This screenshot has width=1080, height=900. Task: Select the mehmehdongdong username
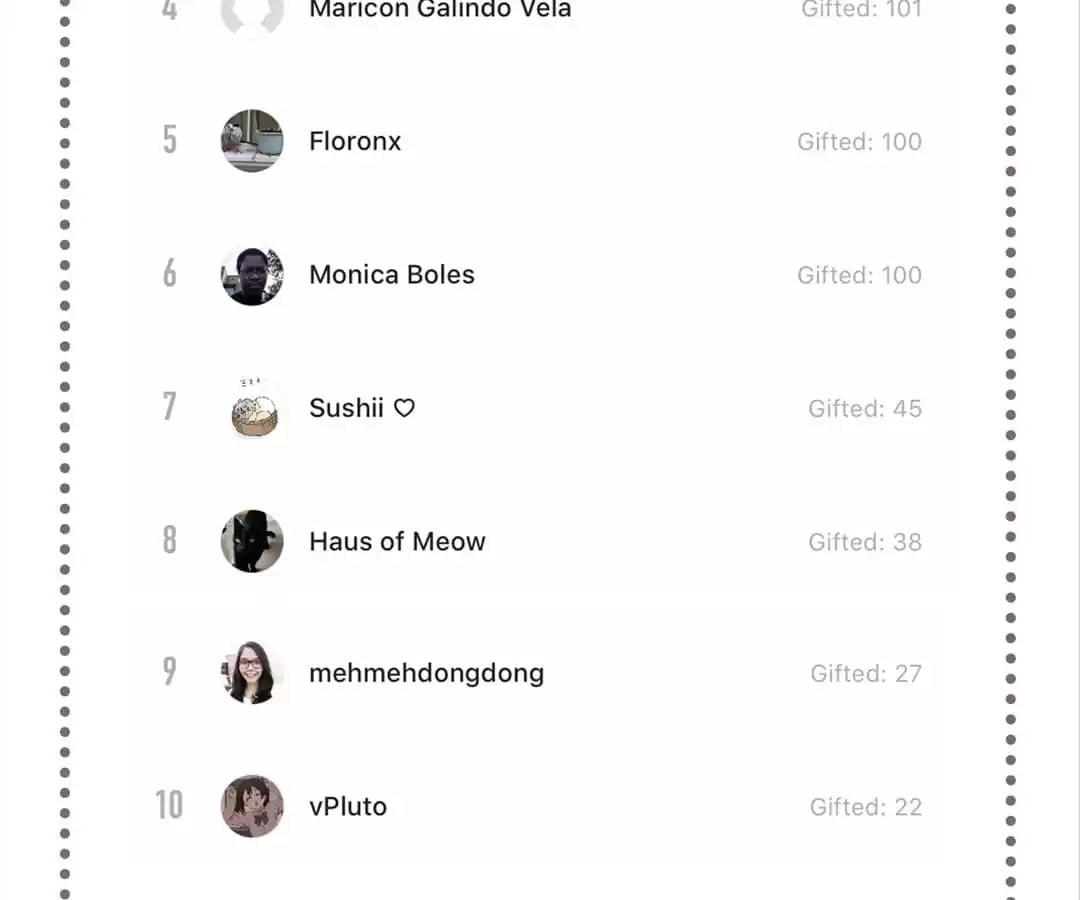pos(426,673)
